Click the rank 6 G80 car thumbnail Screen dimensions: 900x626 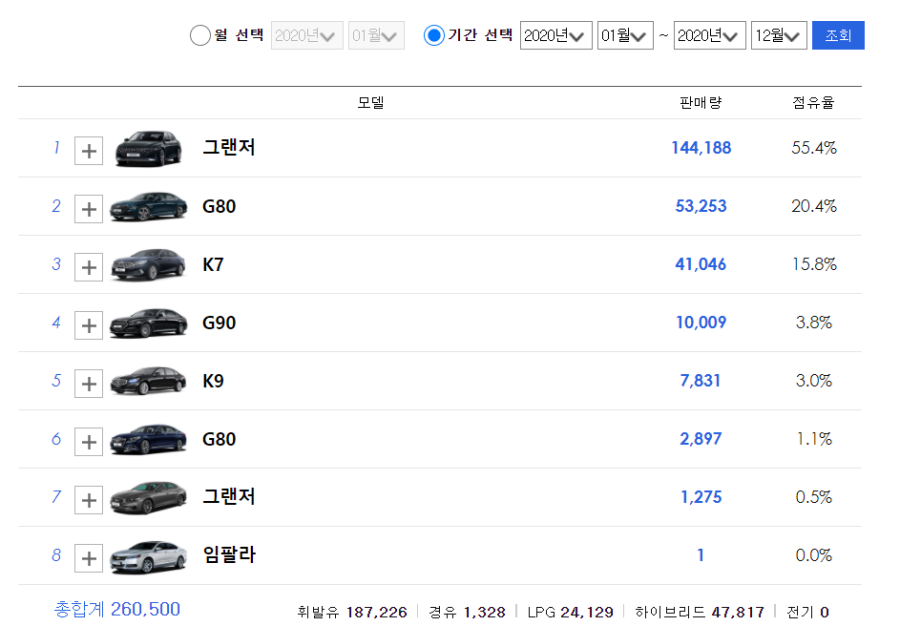pos(148,440)
